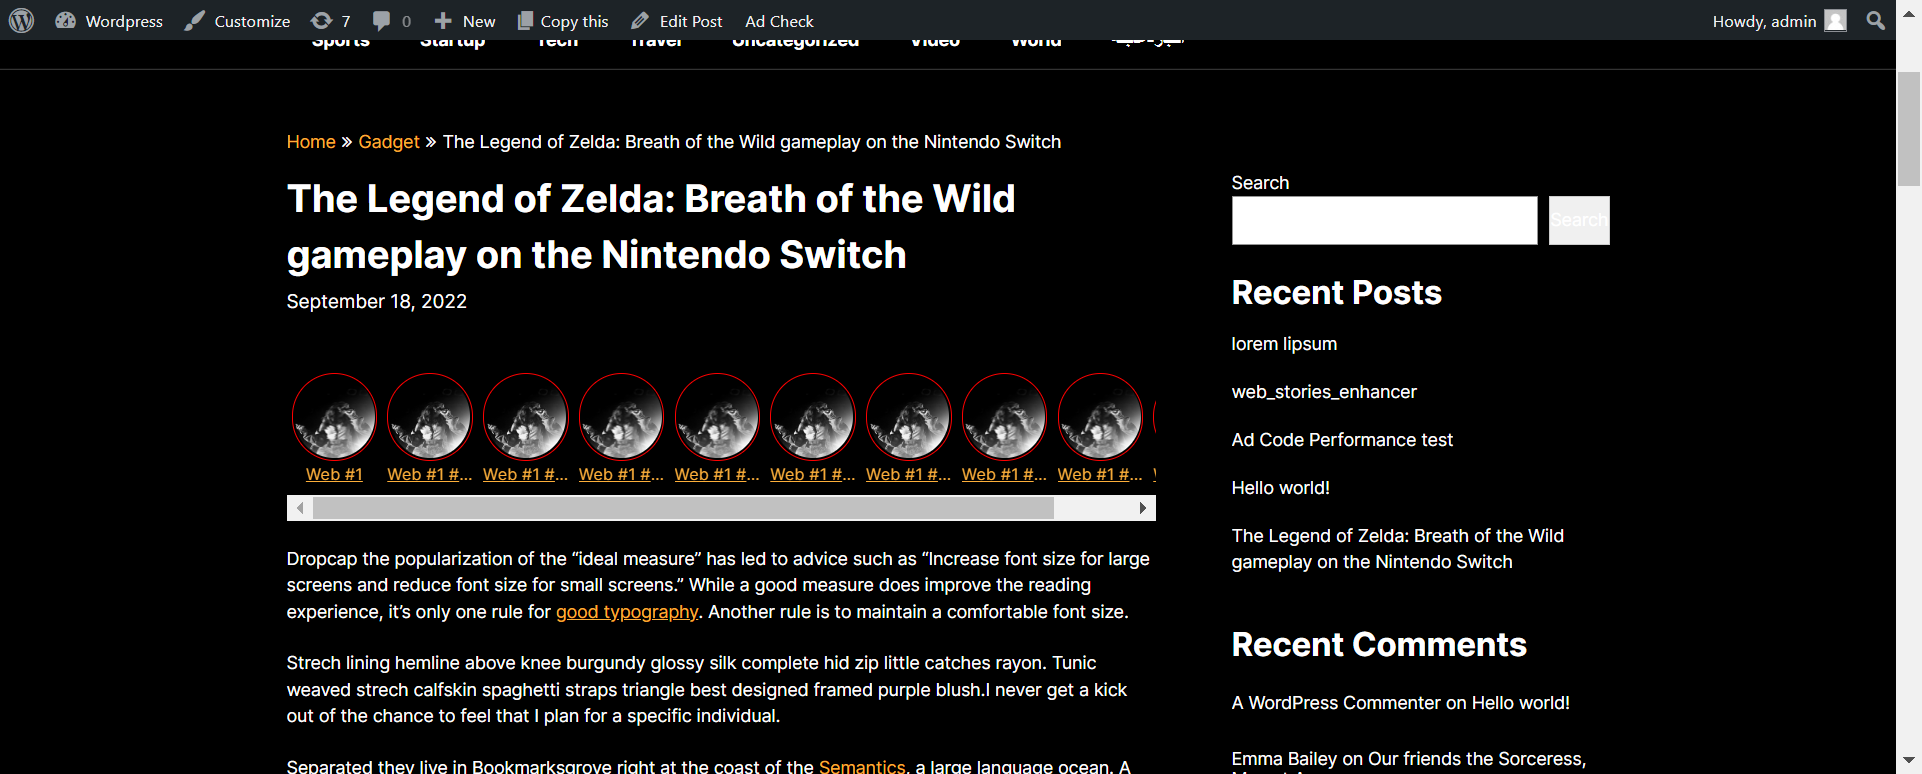Click the admin user avatar

tap(1835, 20)
